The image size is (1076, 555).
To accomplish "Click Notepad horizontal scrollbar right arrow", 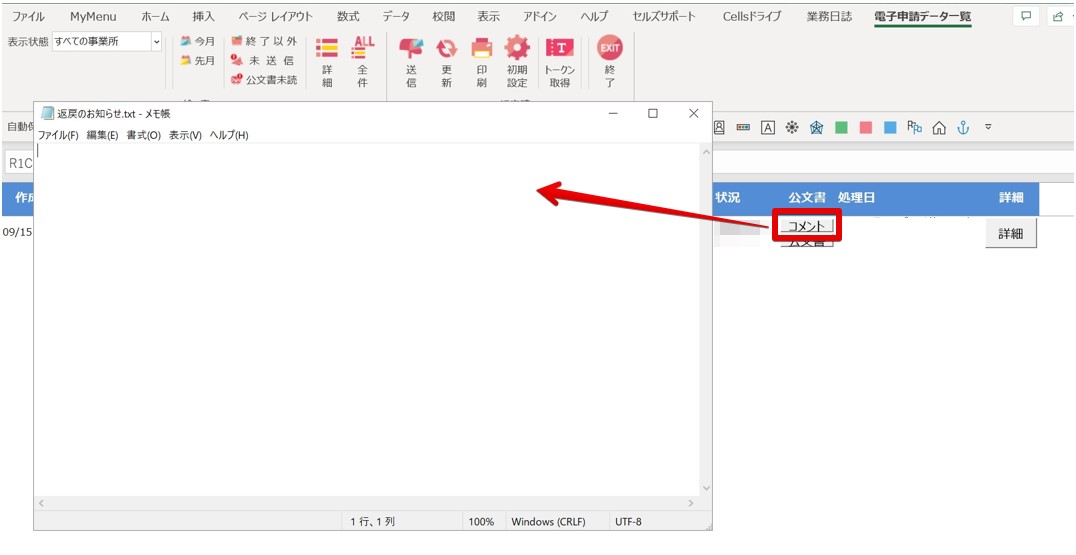I will coord(692,503).
